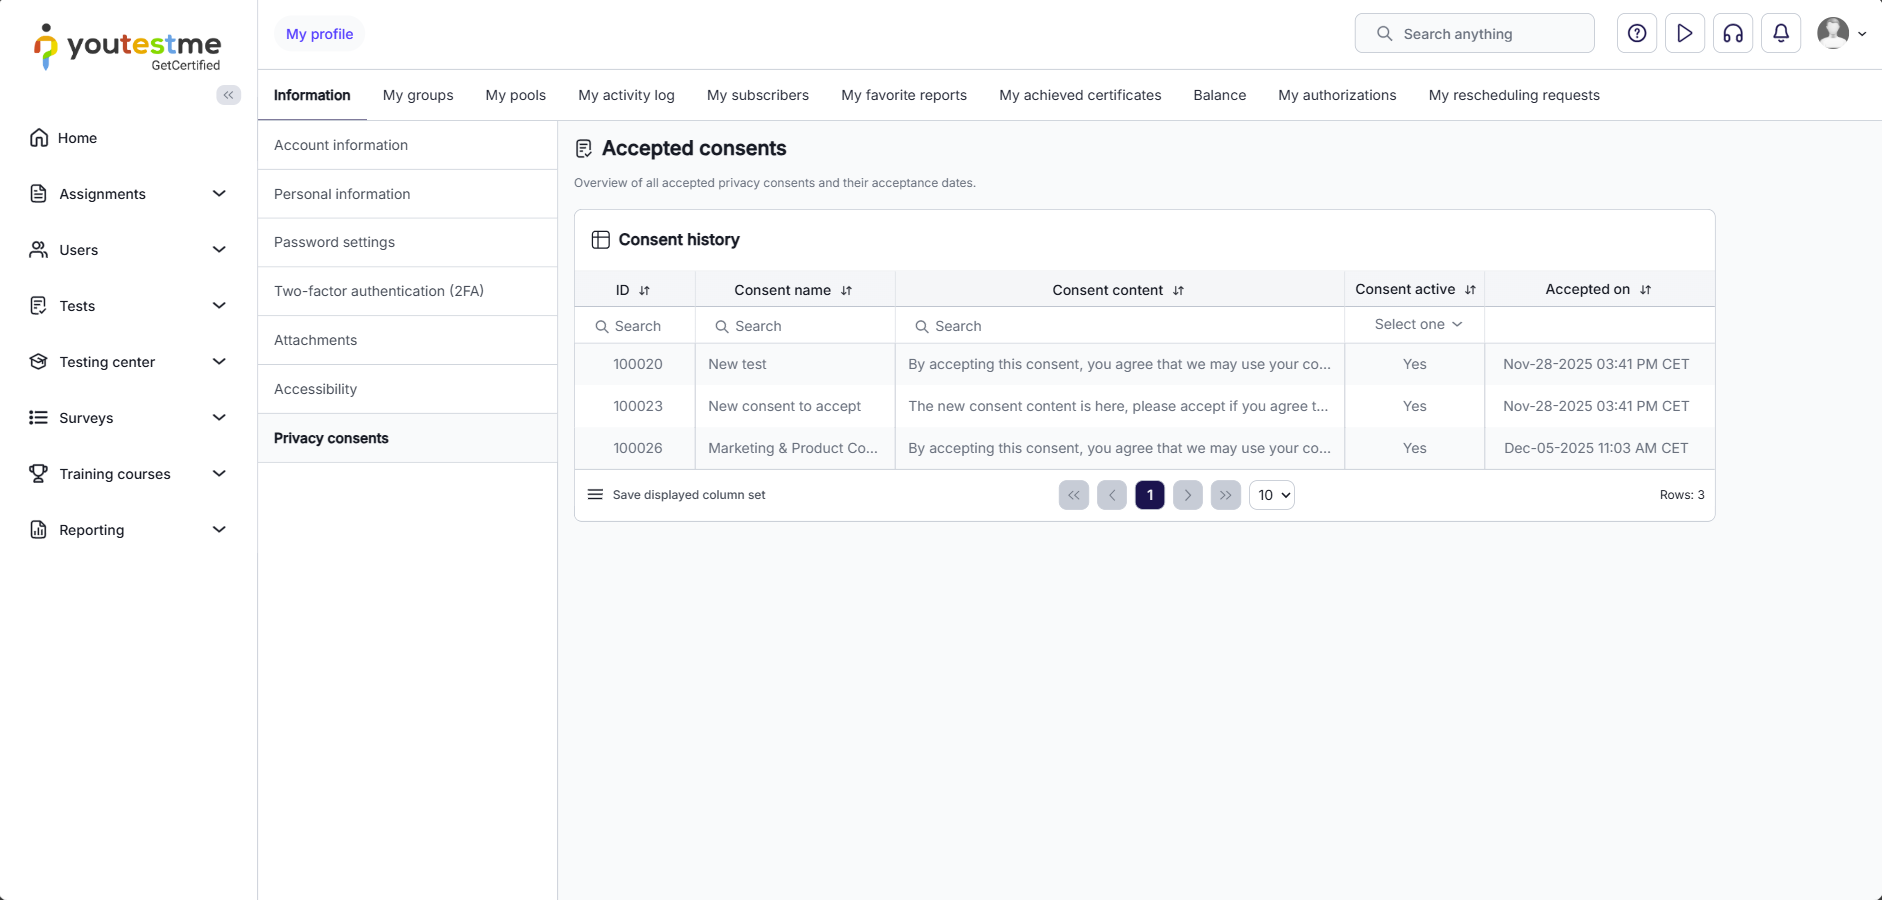
Task: Sort by Consent content column
Action: [1178, 290]
